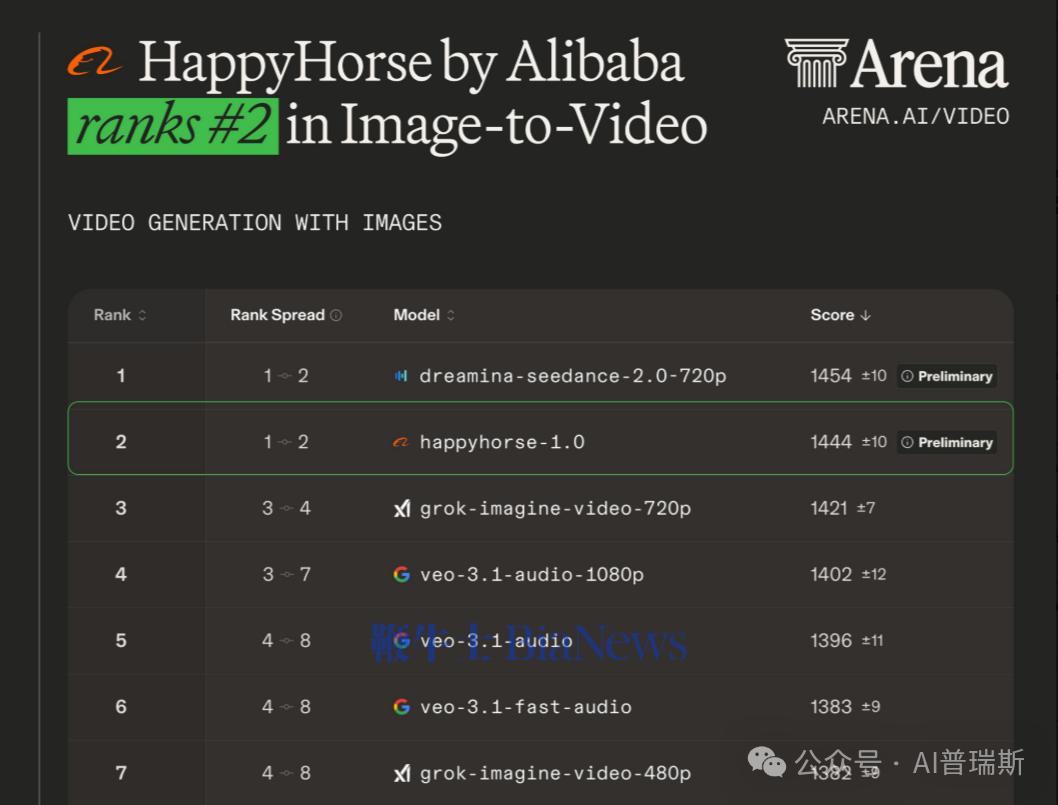Open the happyhorse-1.0 model entry
Image resolution: width=1058 pixels, height=805 pixels.
pos(502,442)
